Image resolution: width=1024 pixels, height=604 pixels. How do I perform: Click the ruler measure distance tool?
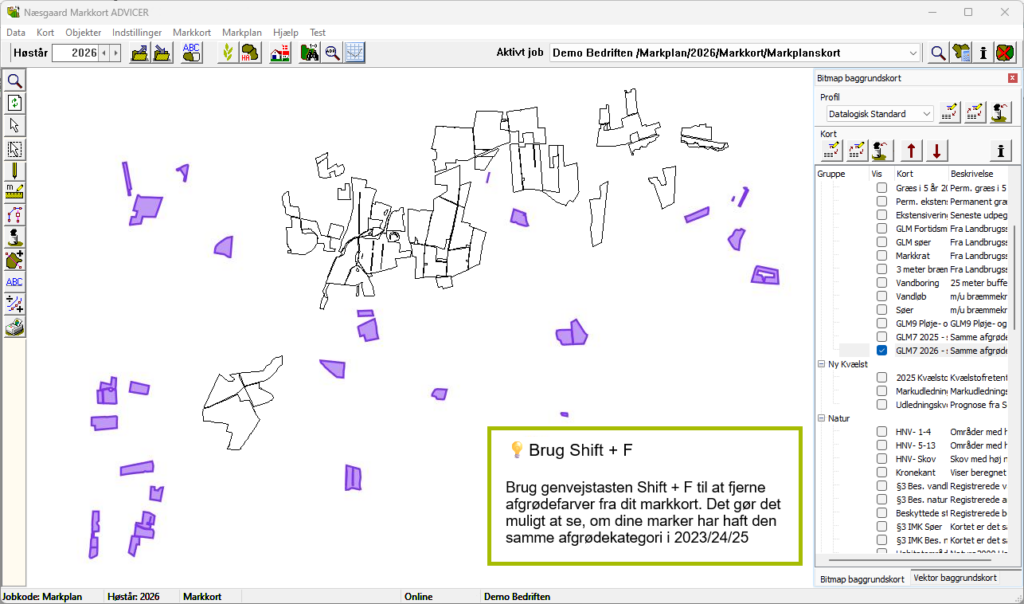[x=15, y=192]
